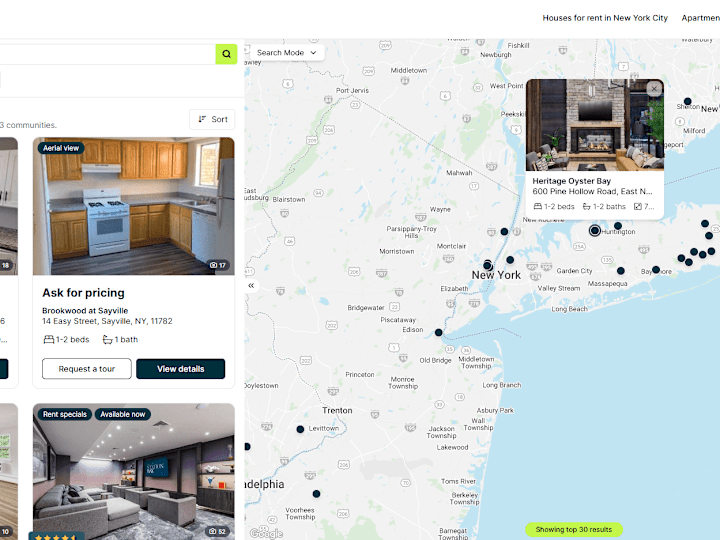Click the 14 Easy Street address text

point(107,321)
